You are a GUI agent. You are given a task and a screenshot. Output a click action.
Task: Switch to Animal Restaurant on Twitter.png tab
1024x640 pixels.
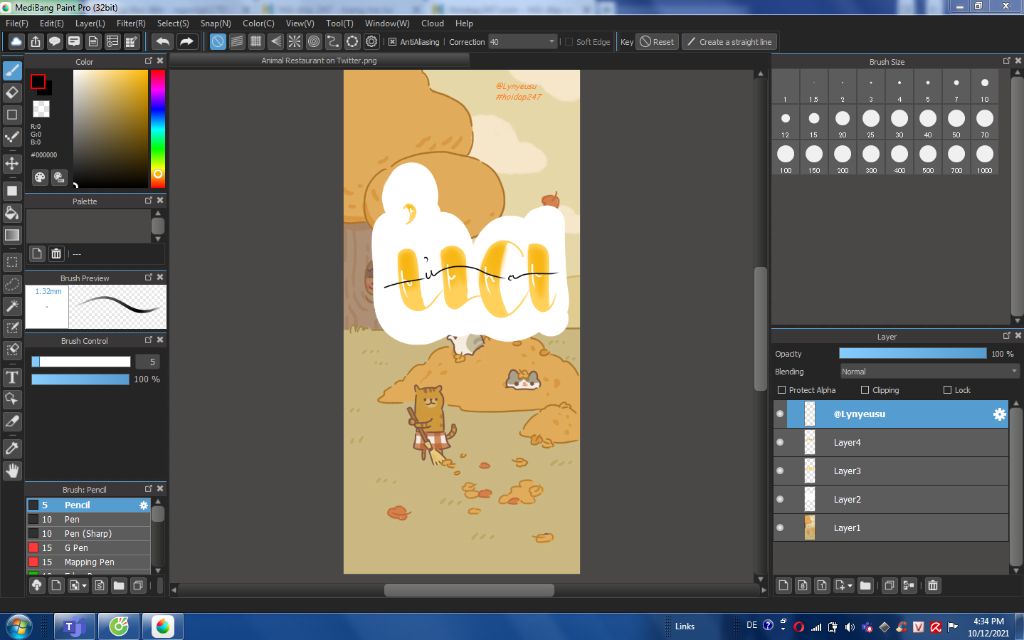tap(319, 60)
